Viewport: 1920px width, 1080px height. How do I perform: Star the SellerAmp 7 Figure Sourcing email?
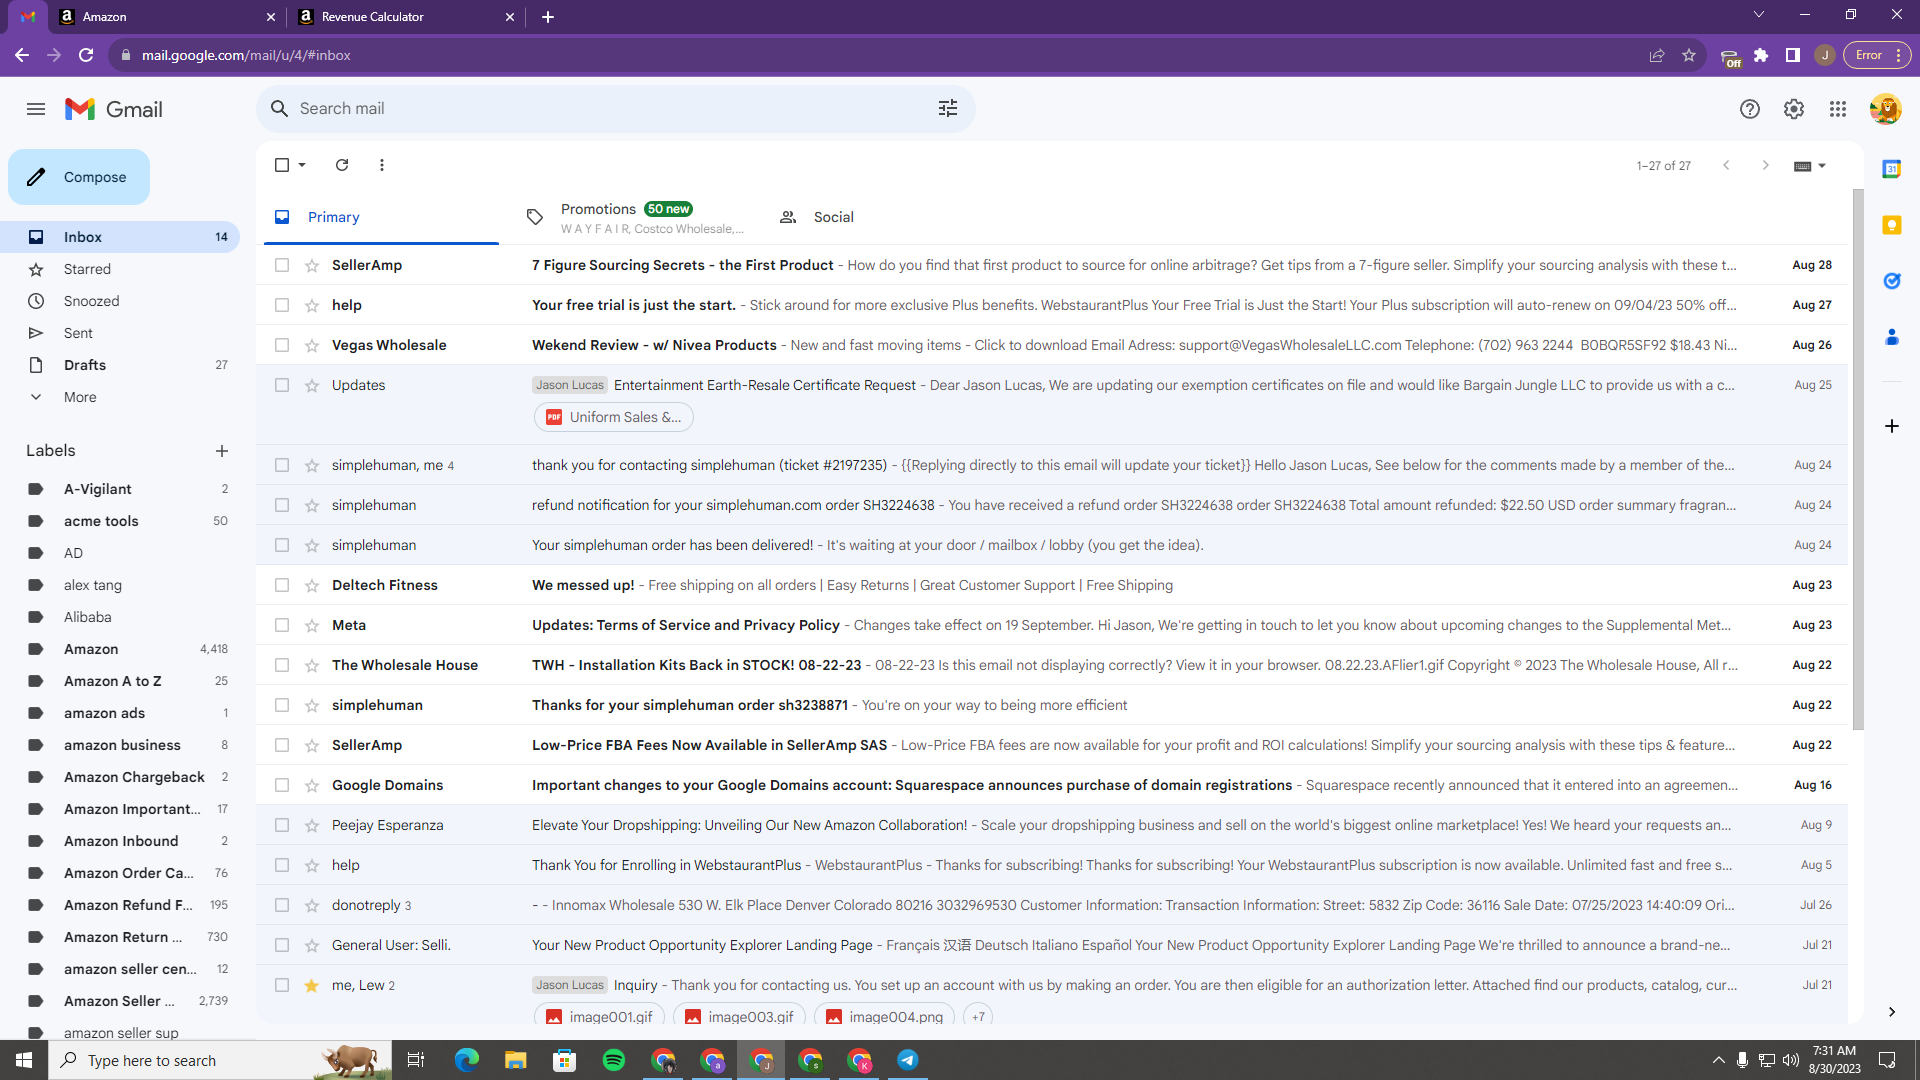click(312, 265)
